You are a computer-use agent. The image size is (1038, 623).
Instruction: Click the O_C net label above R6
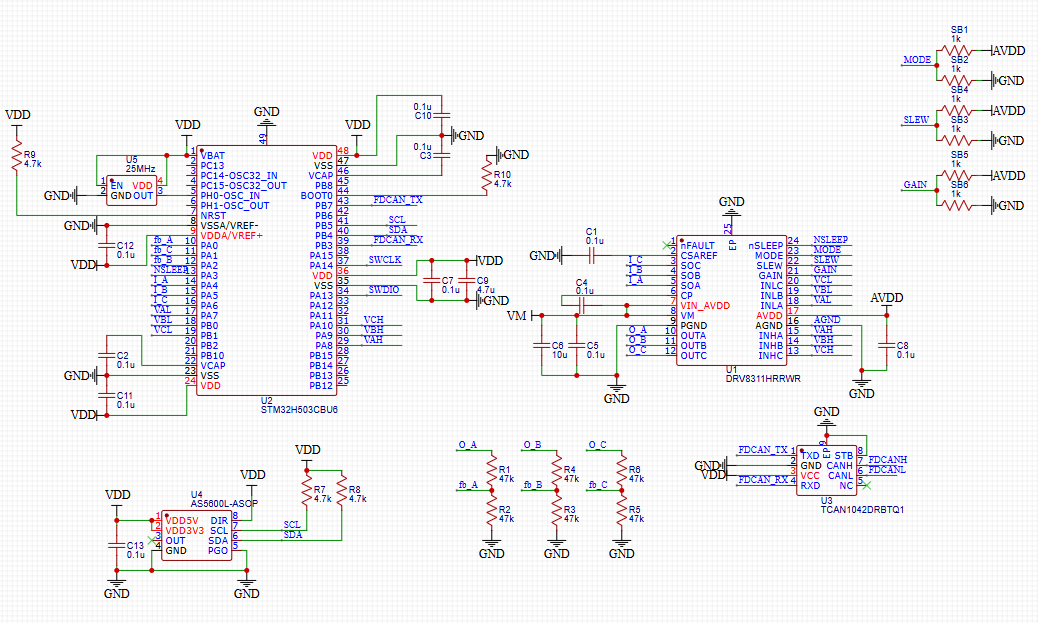(x=597, y=444)
